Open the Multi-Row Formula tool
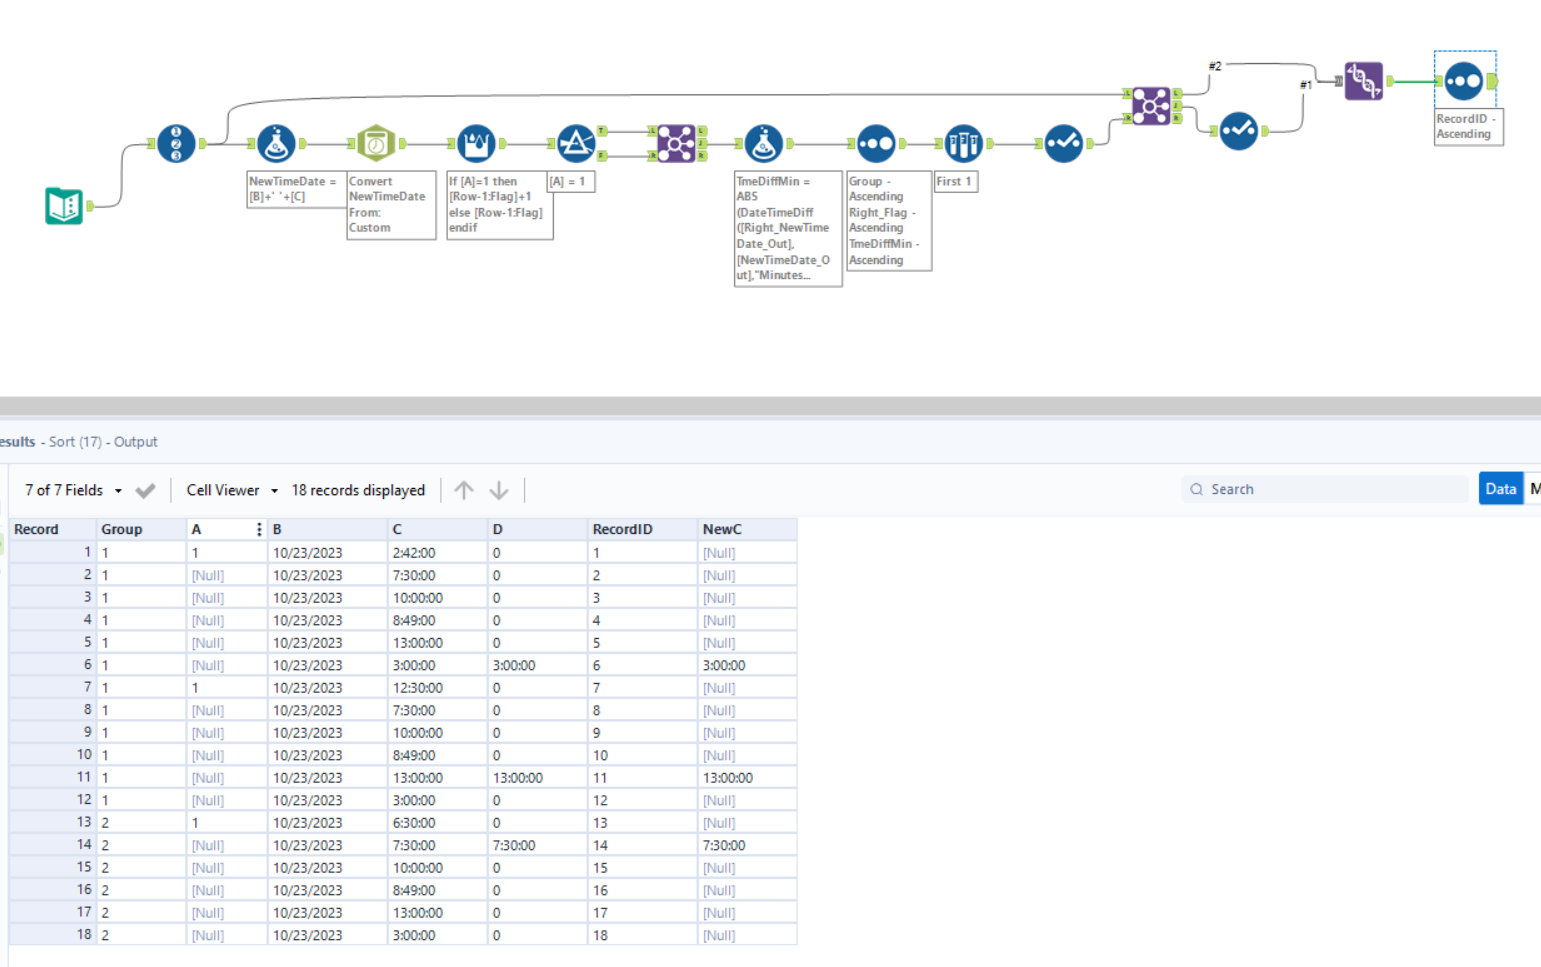 475,142
